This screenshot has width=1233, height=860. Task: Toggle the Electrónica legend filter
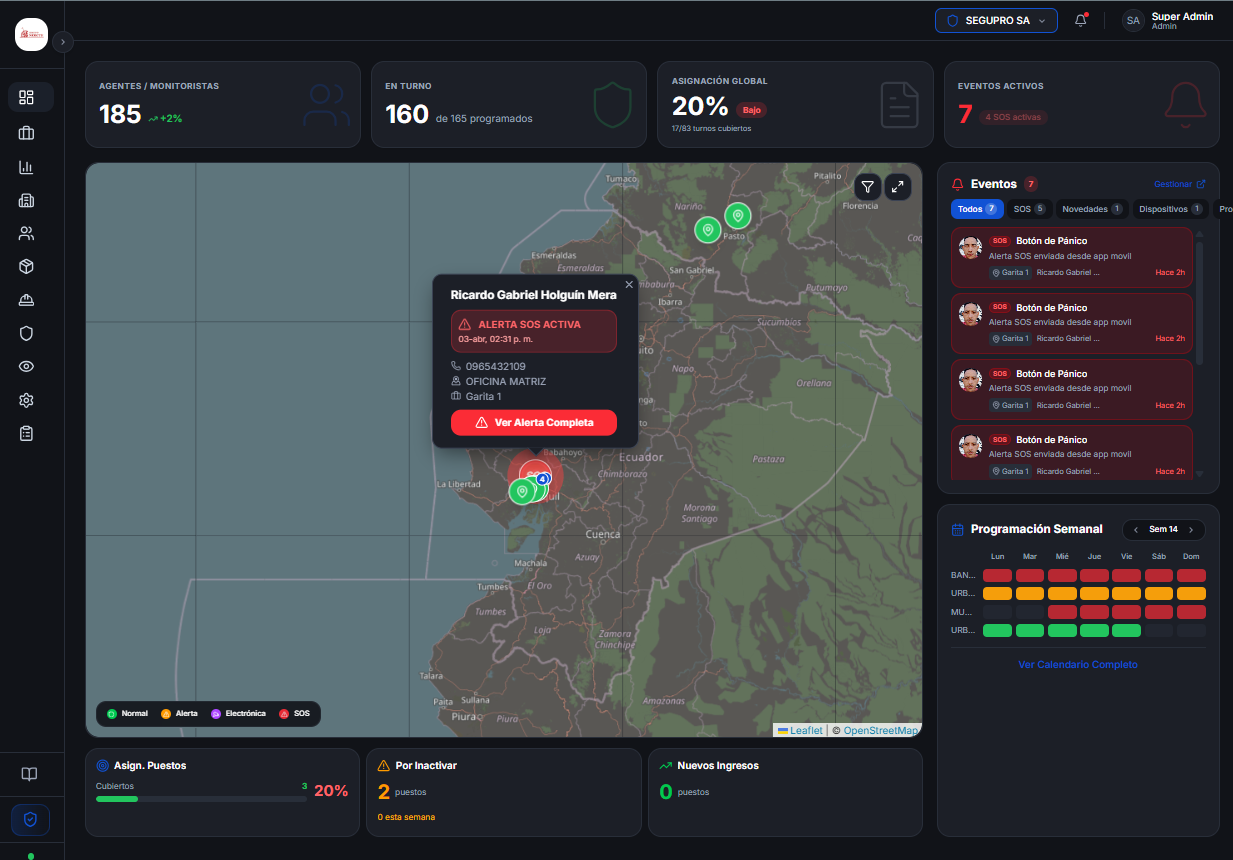(237, 713)
